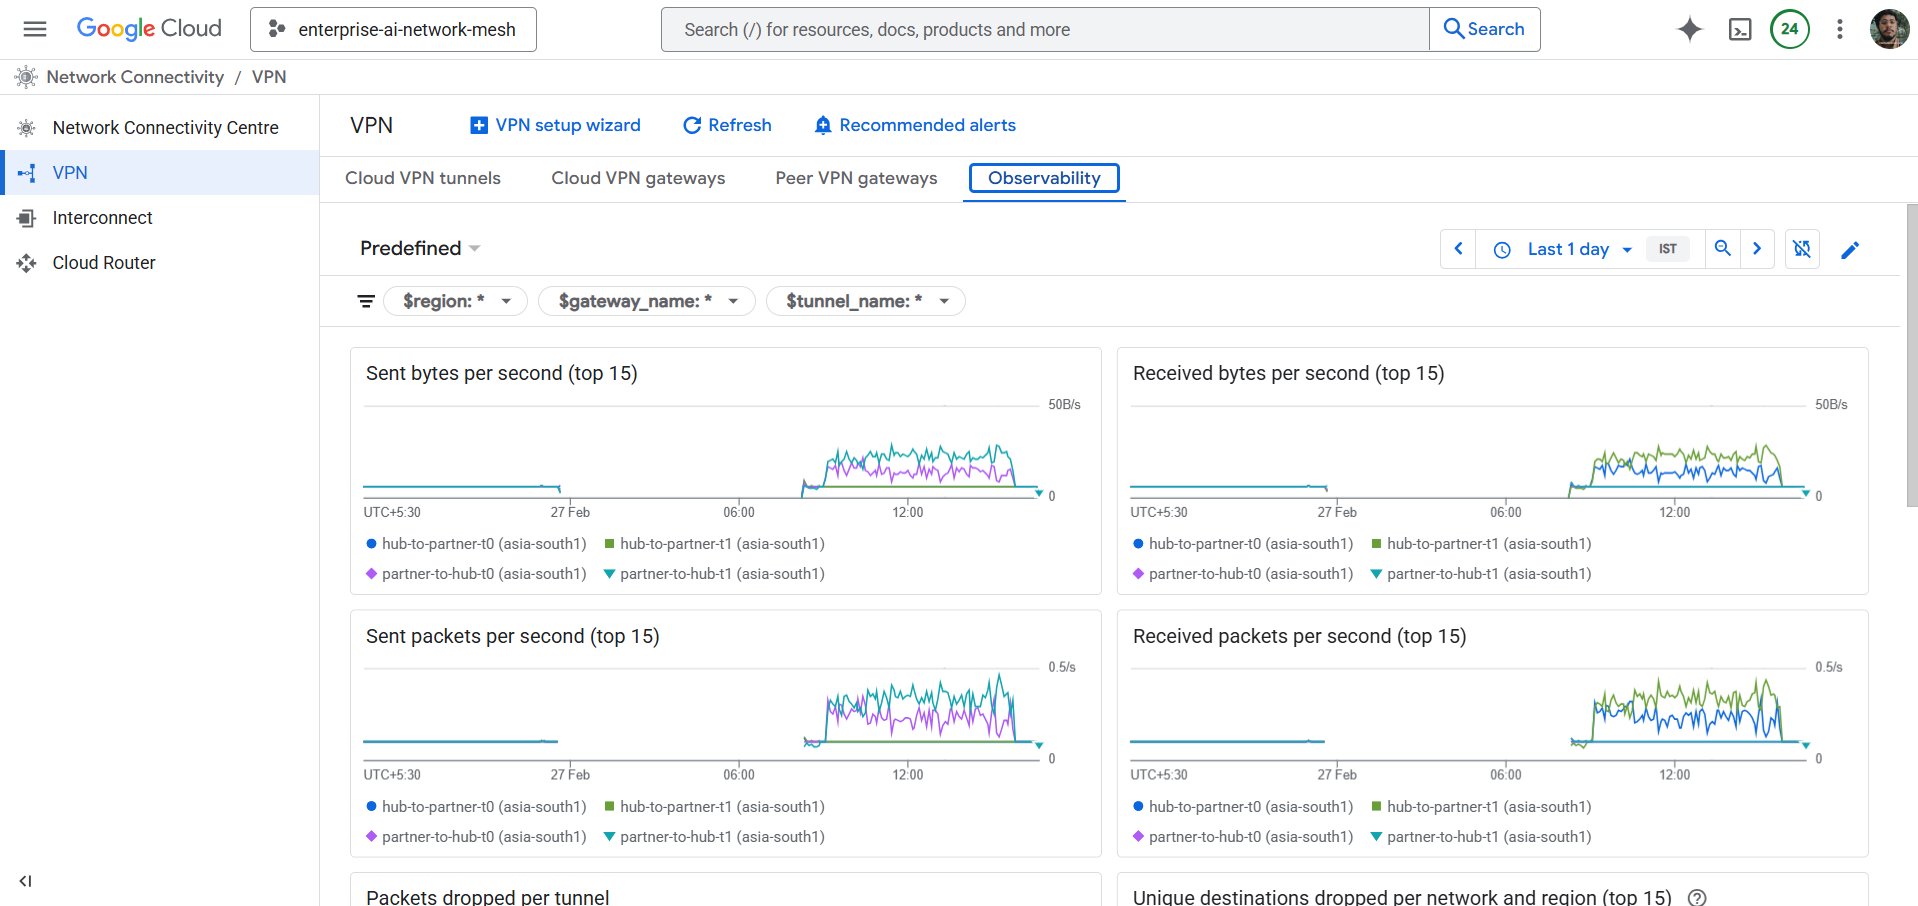Click the Google Cloud logo

point(149,29)
